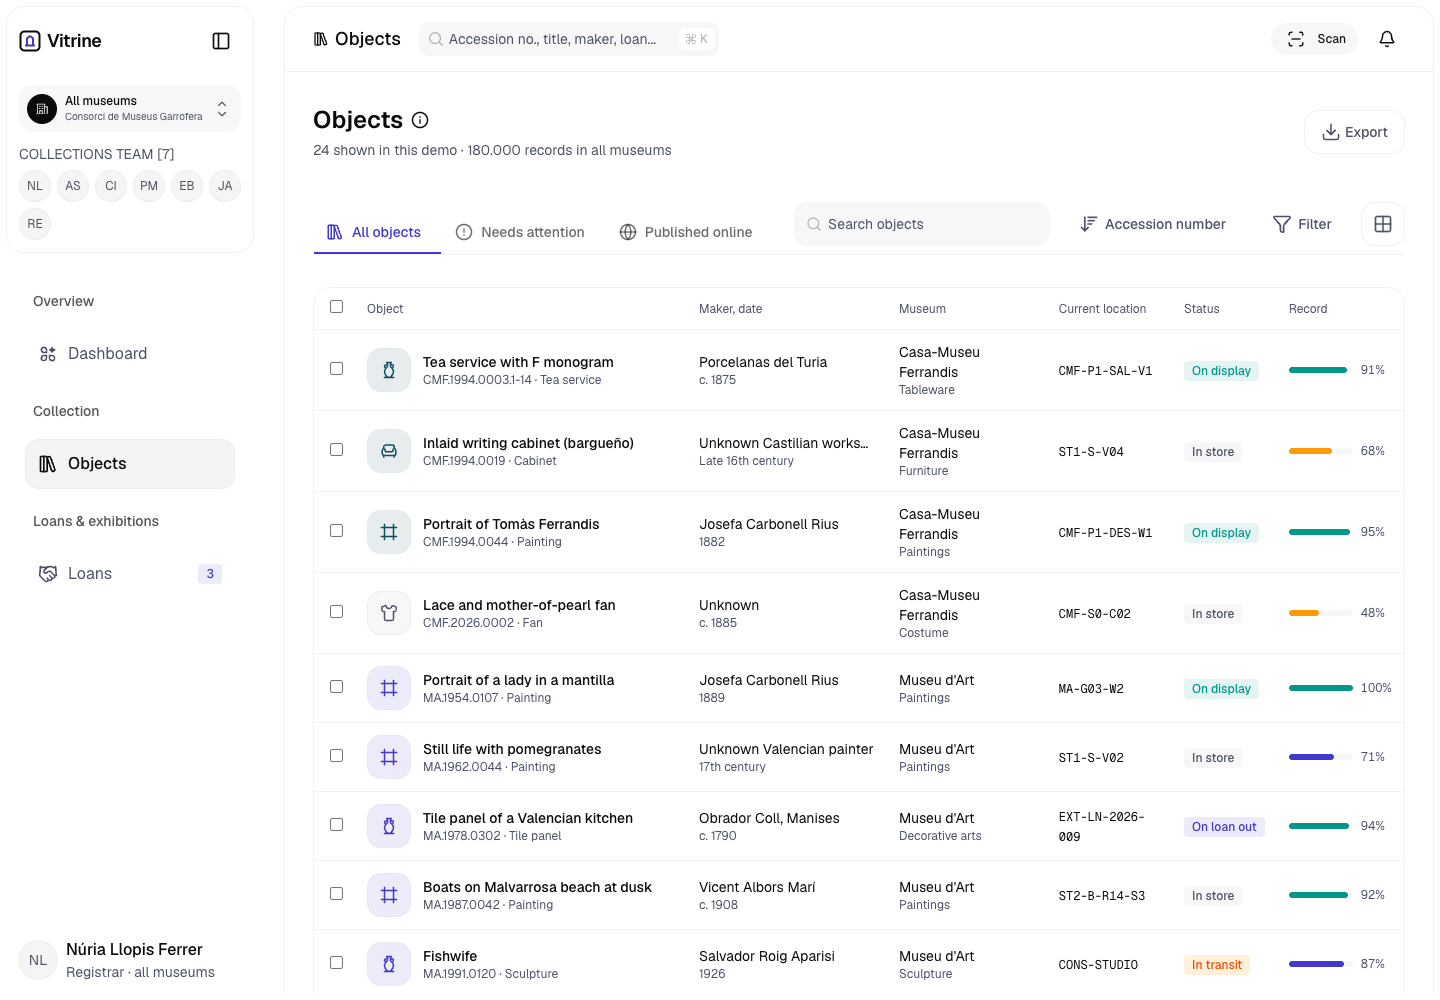
Task: Switch to grid view layout icon
Action: point(1383,224)
